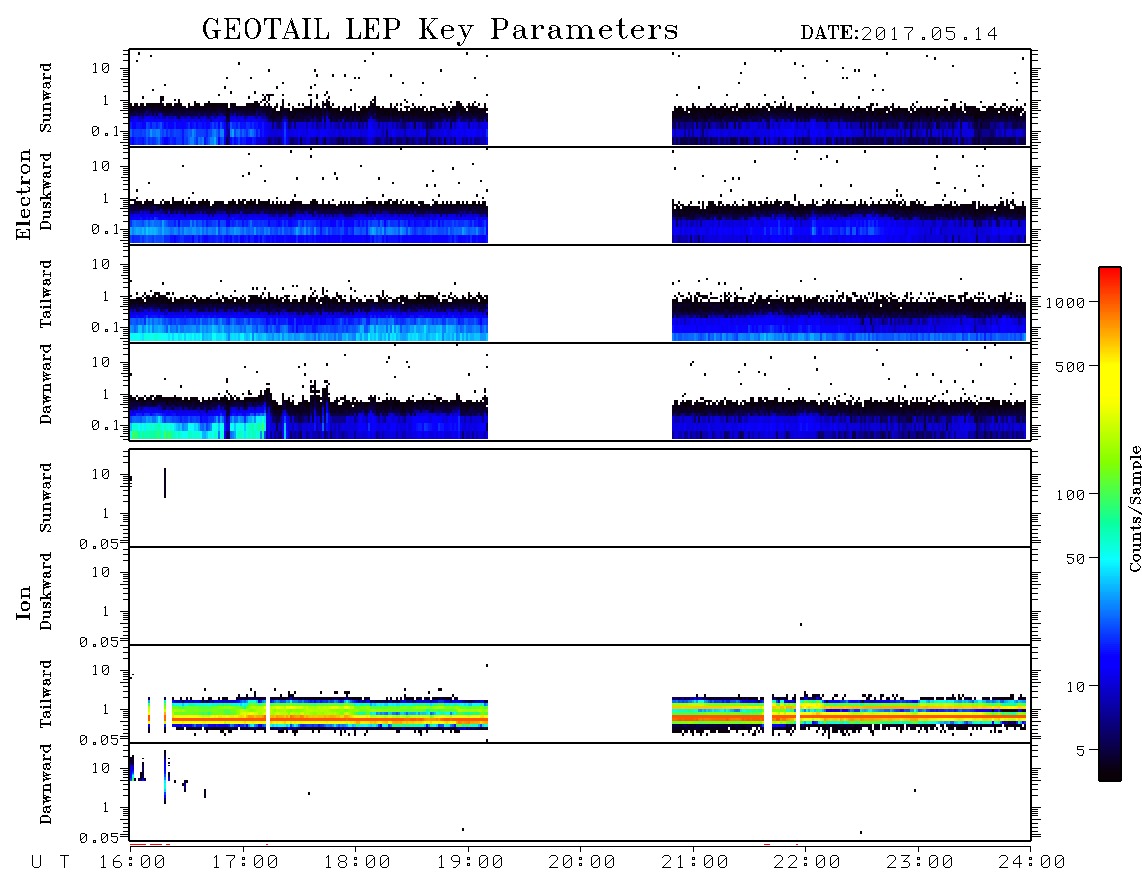This screenshot has height=880, width=1142.
Task: Click the Electron Dawnward panel label
Action: point(46,384)
